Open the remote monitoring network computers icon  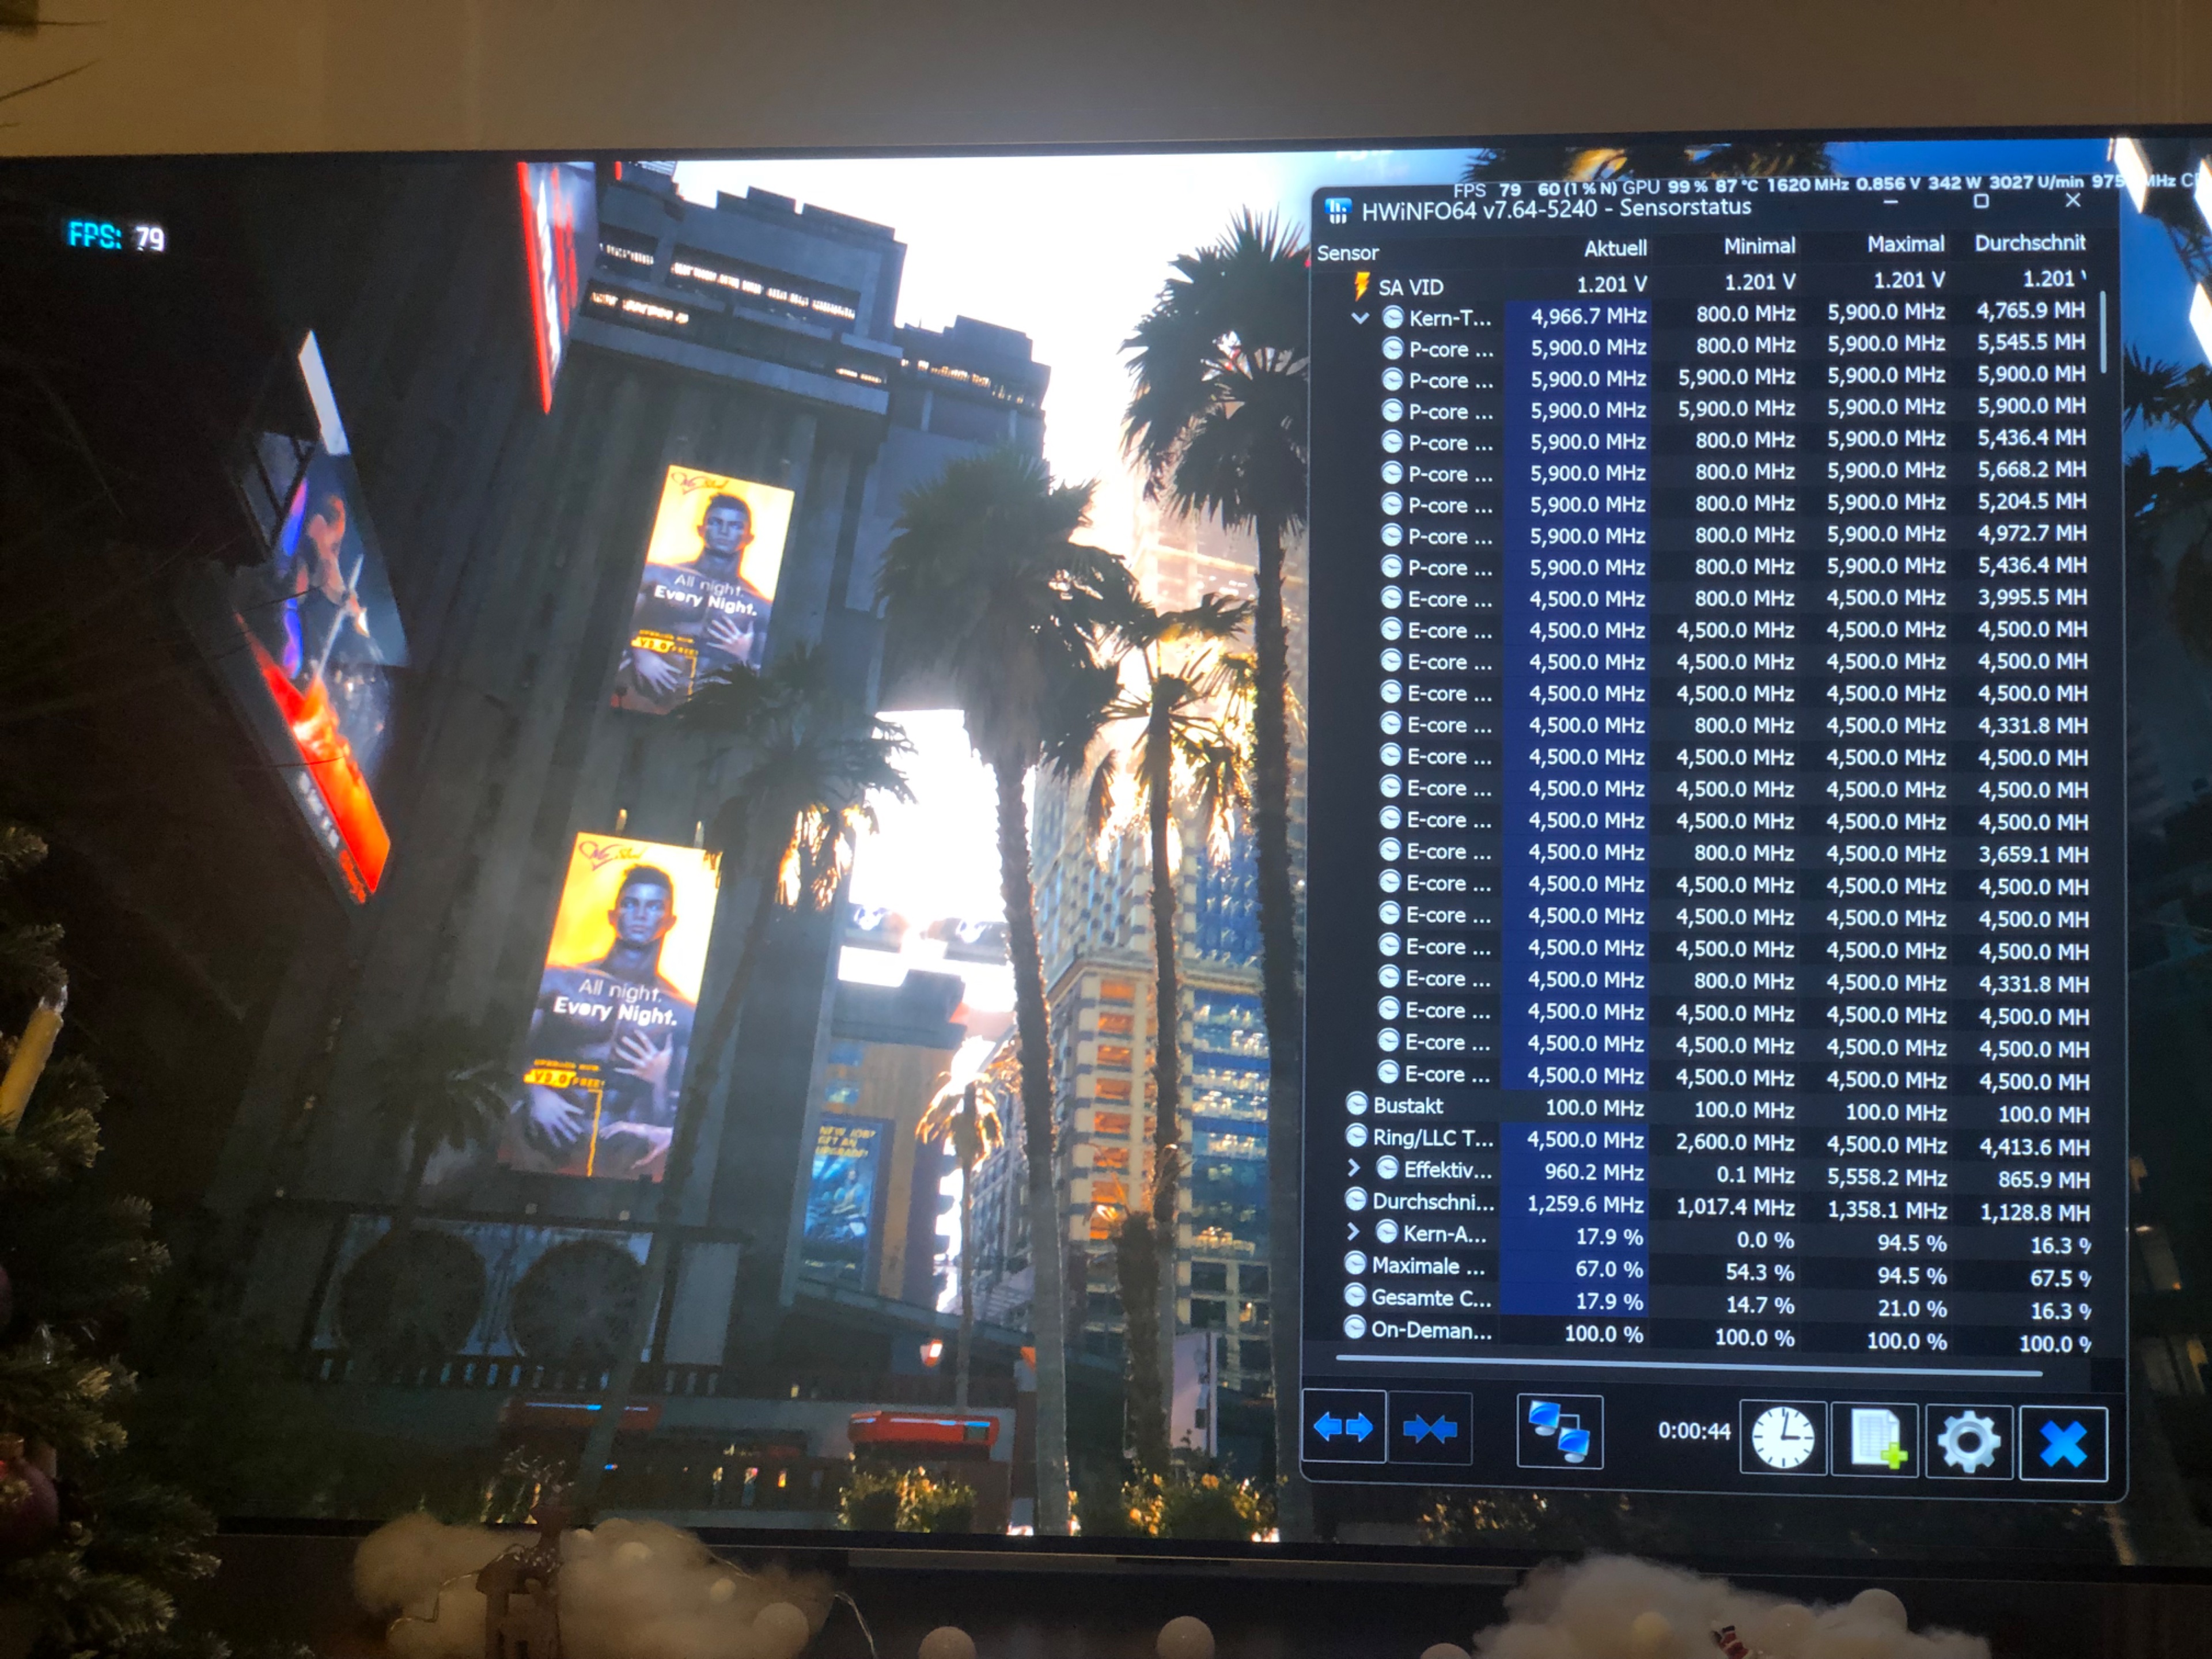(x=1559, y=1432)
